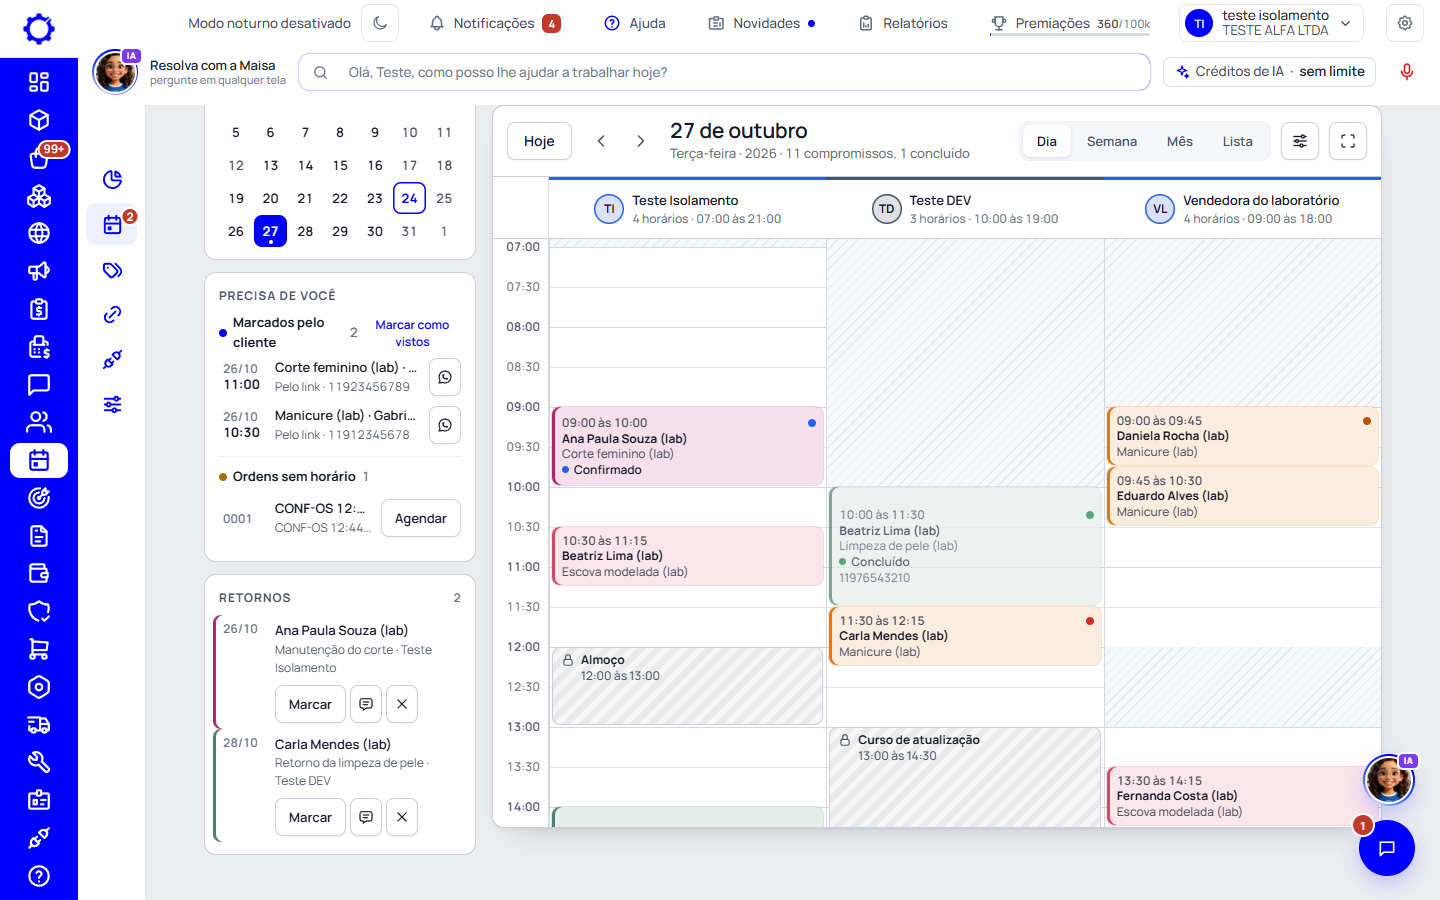Go to today with Hoje button
The height and width of the screenshot is (900, 1440).
click(539, 141)
